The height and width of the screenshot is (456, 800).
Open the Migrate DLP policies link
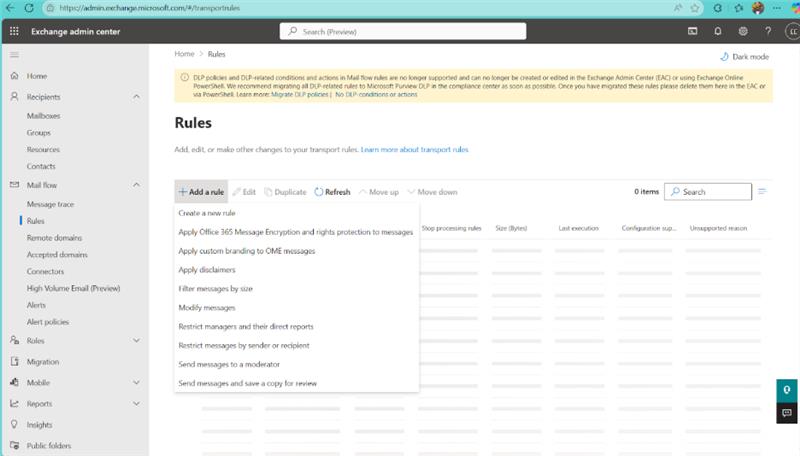click(x=299, y=94)
